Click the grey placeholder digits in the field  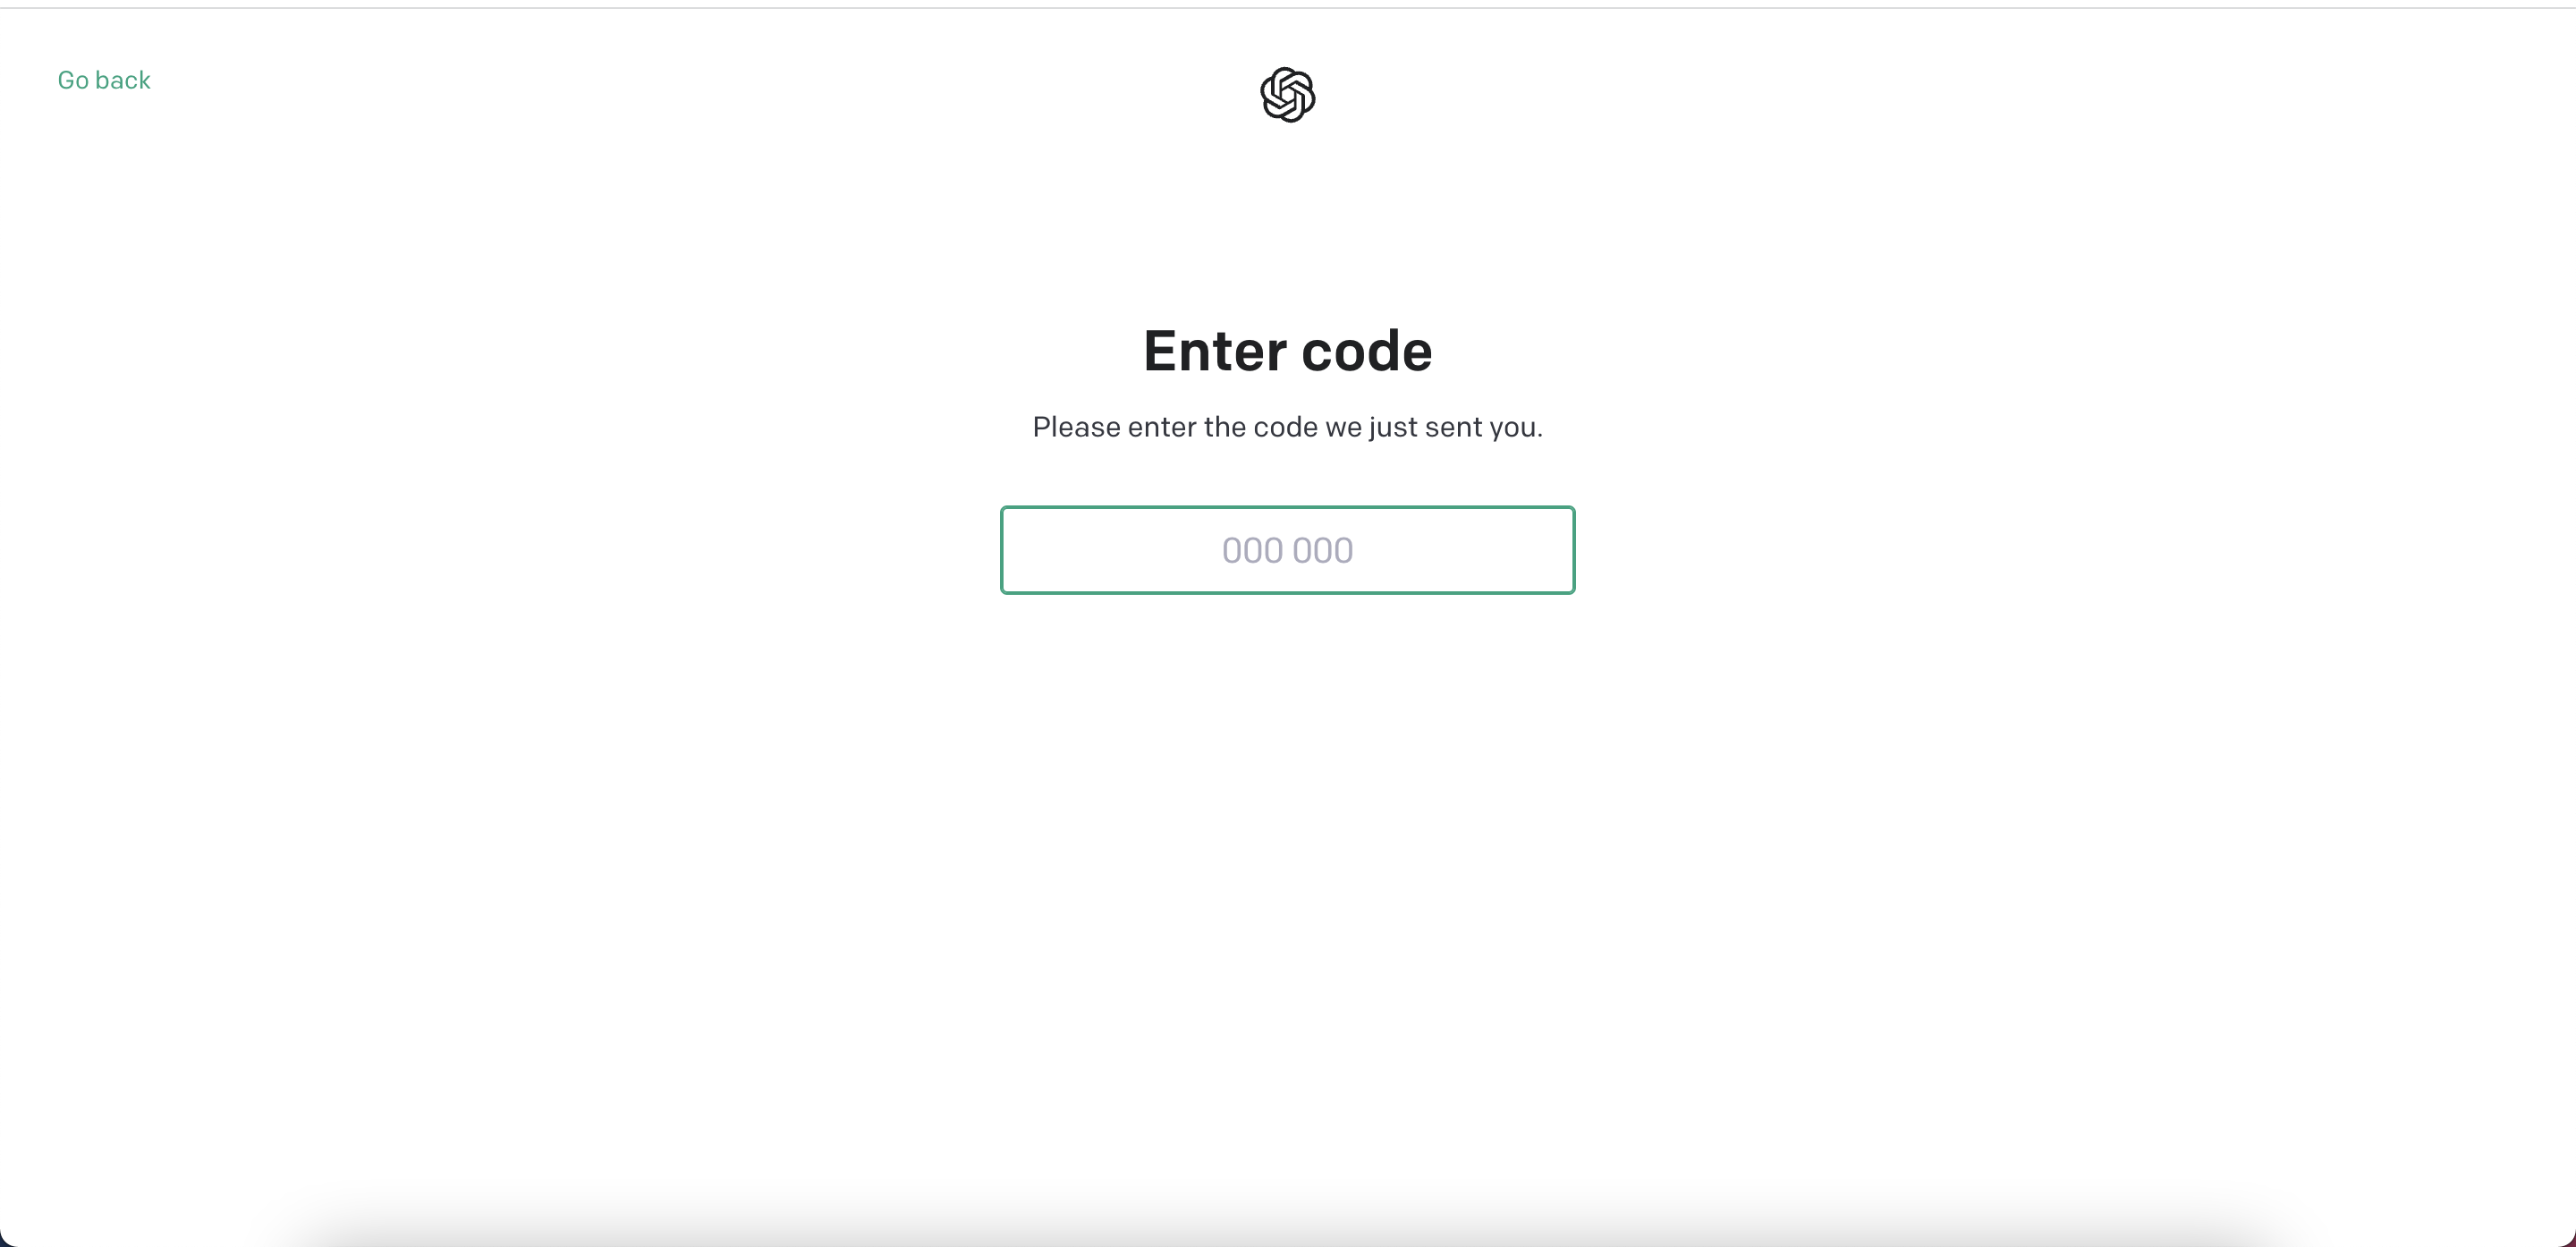click(x=1287, y=550)
